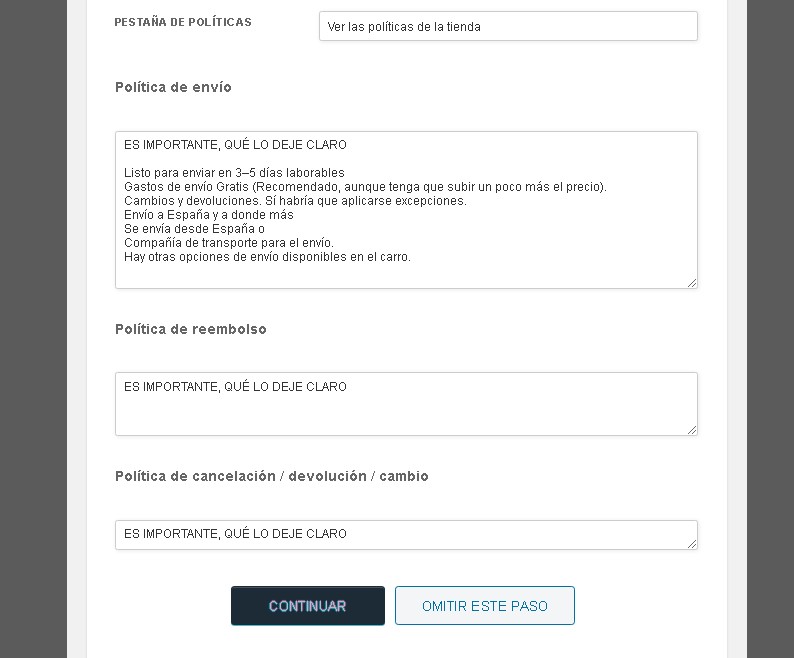Grab the resize handle of the envío text area

692,283
